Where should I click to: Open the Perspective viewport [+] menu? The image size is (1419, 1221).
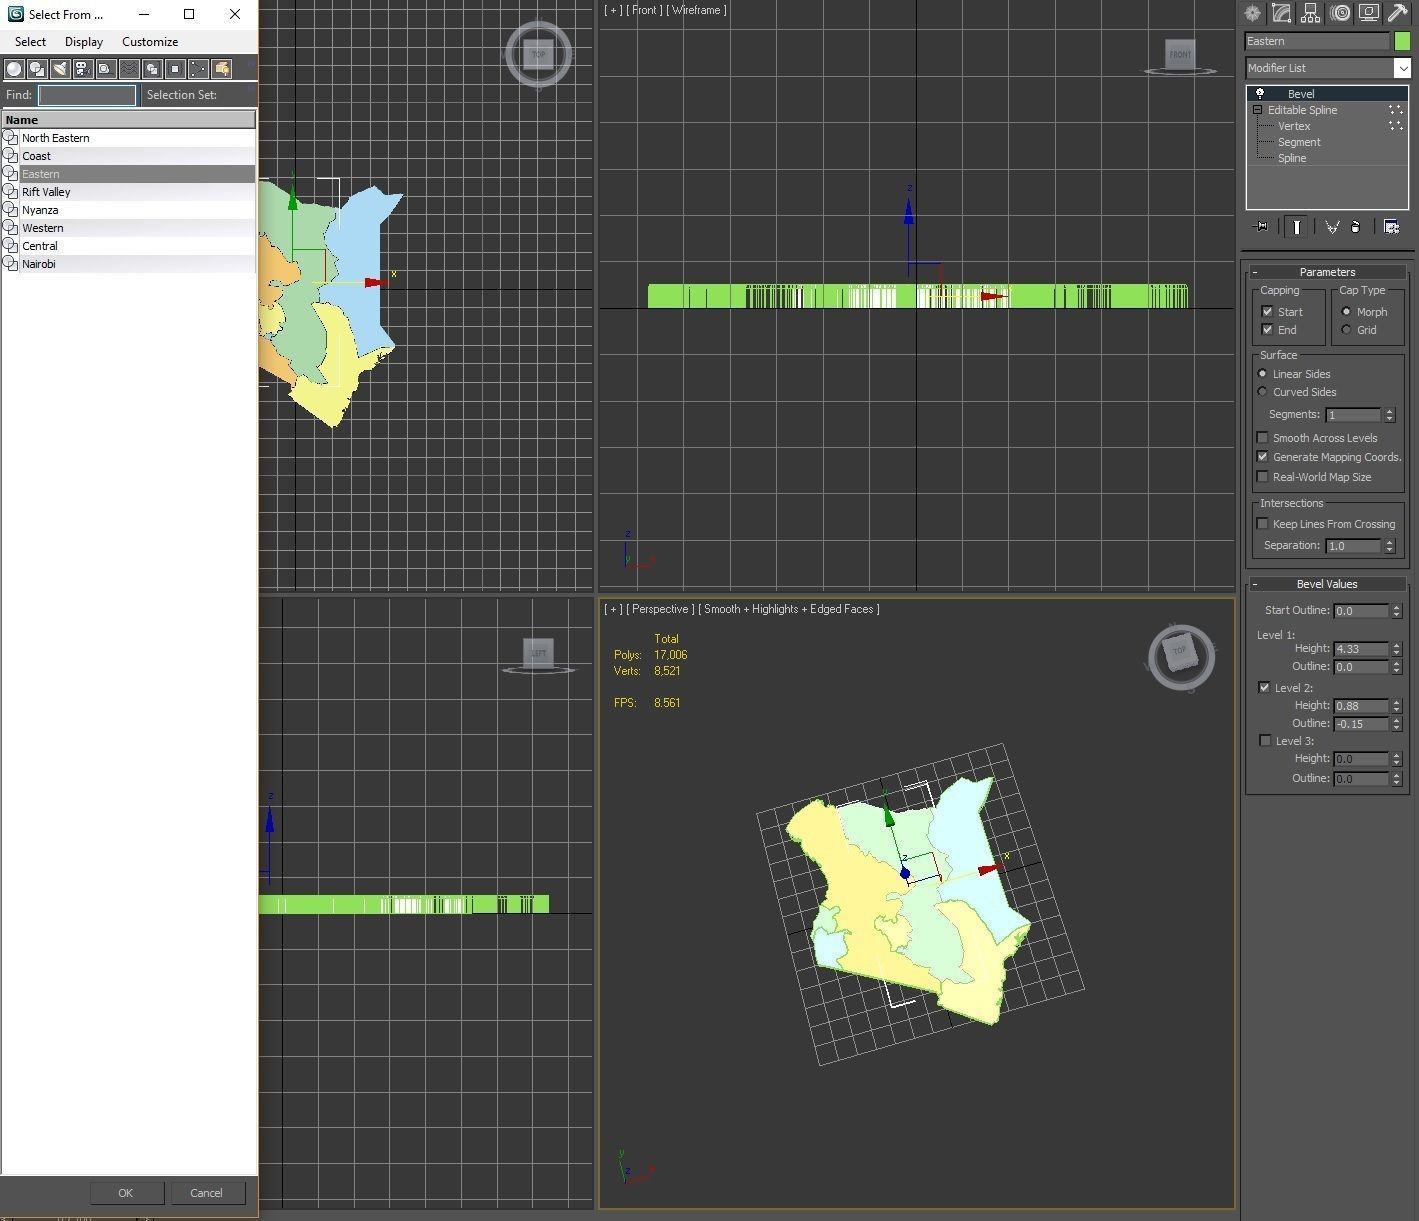tap(612, 609)
